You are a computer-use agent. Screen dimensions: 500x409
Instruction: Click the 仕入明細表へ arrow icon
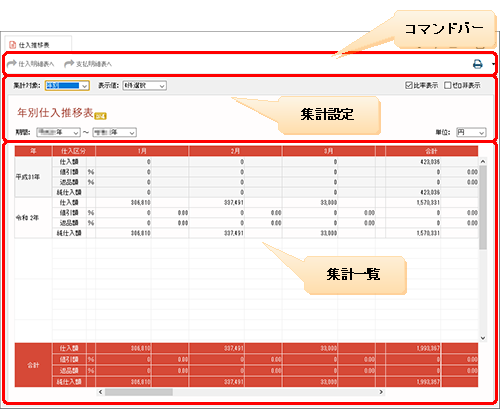coord(12,63)
